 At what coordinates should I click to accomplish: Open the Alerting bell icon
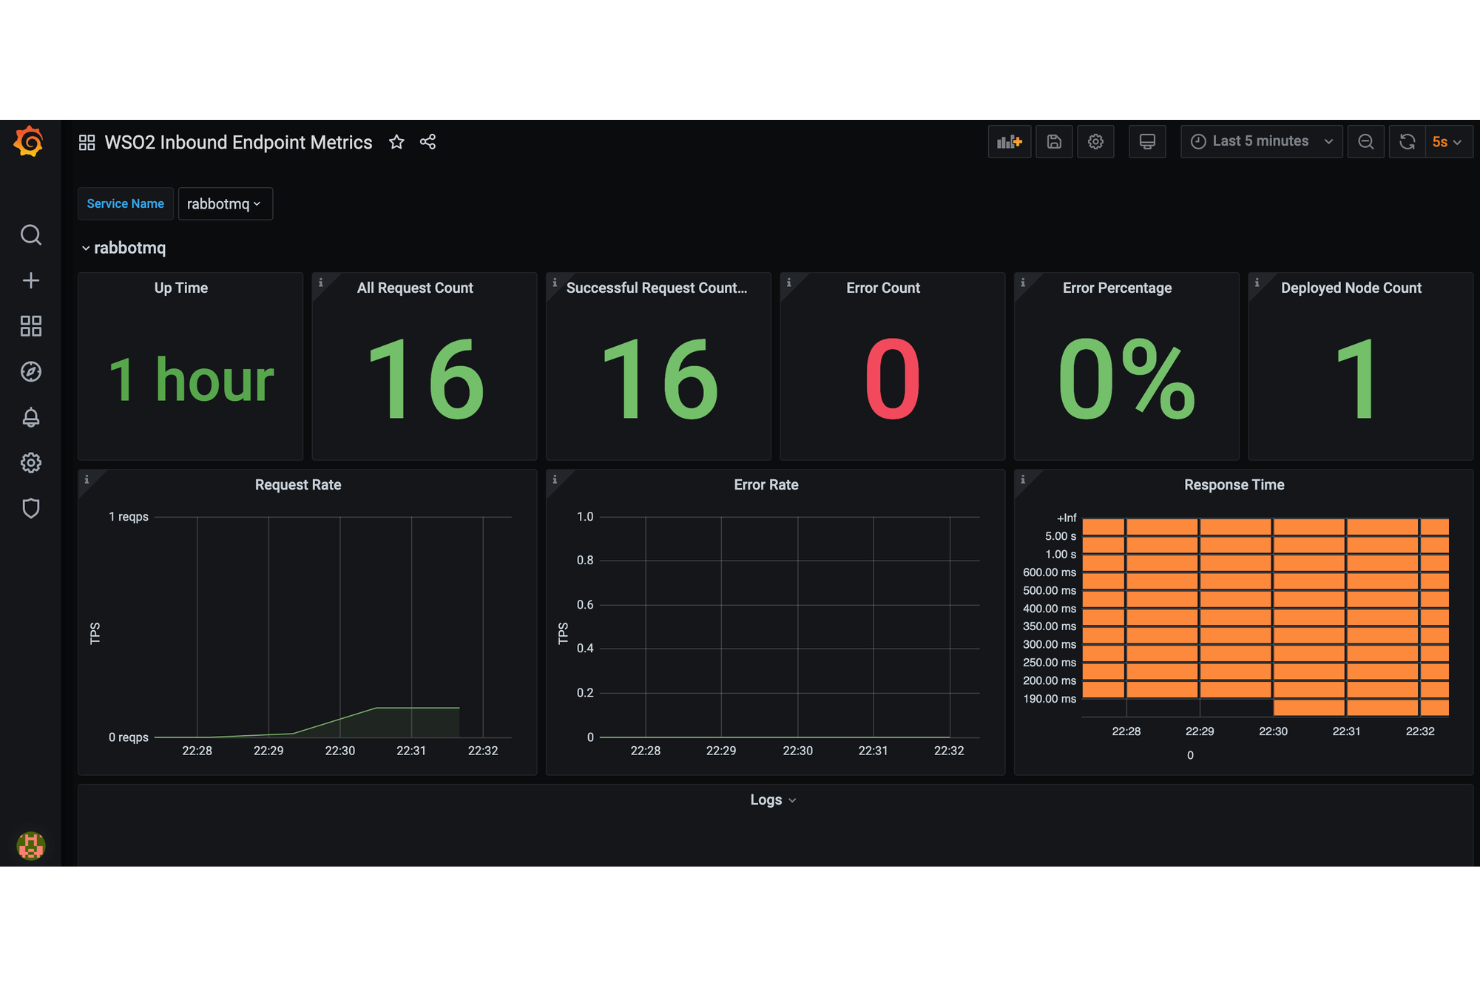31,417
